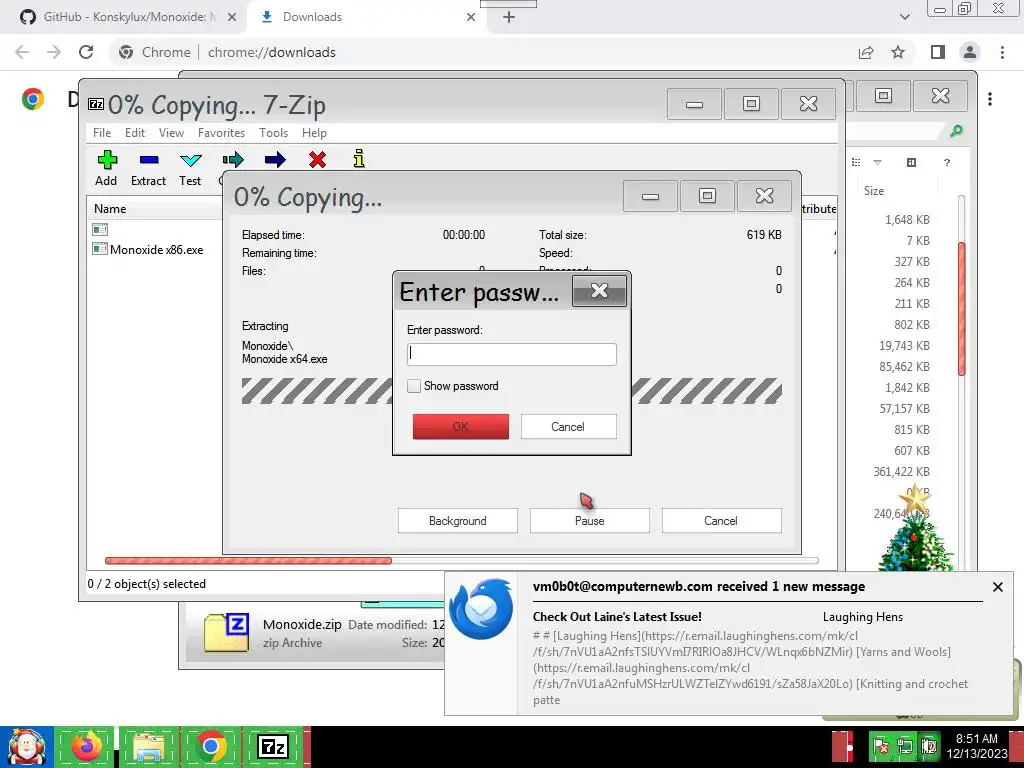Open the downloads page three-dot menu
The width and height of the screenshot is (1024, 768).
[x=990, y=99]
